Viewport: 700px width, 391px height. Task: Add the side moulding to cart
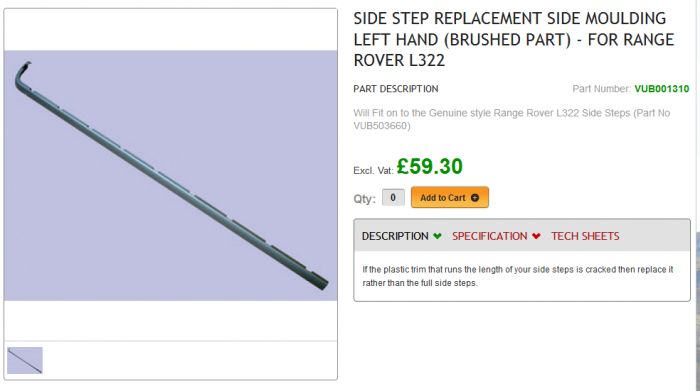point(450,197)
